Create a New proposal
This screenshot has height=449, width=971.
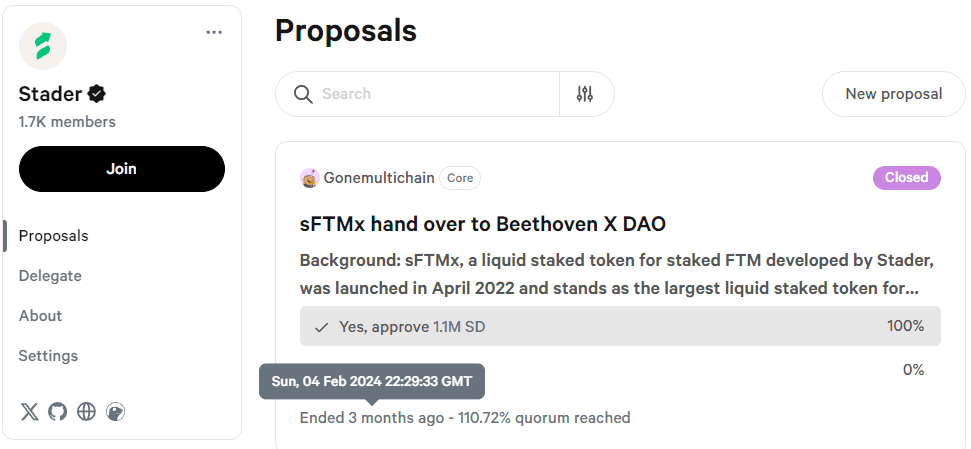coord(893,94)
